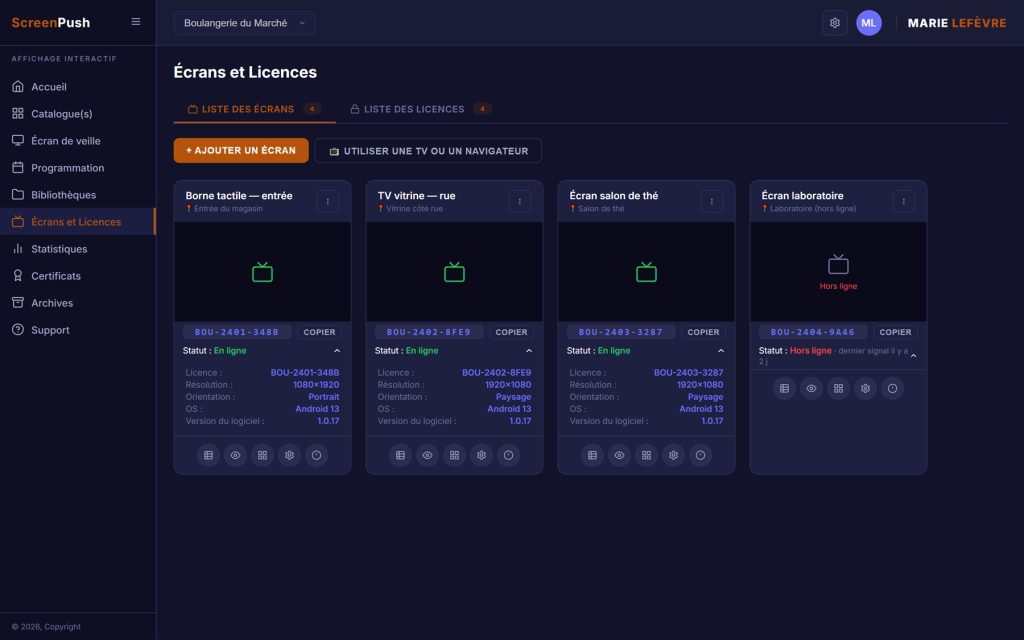
Task: Open the Boulangerie du Marché selector
Action: point(244,23)
